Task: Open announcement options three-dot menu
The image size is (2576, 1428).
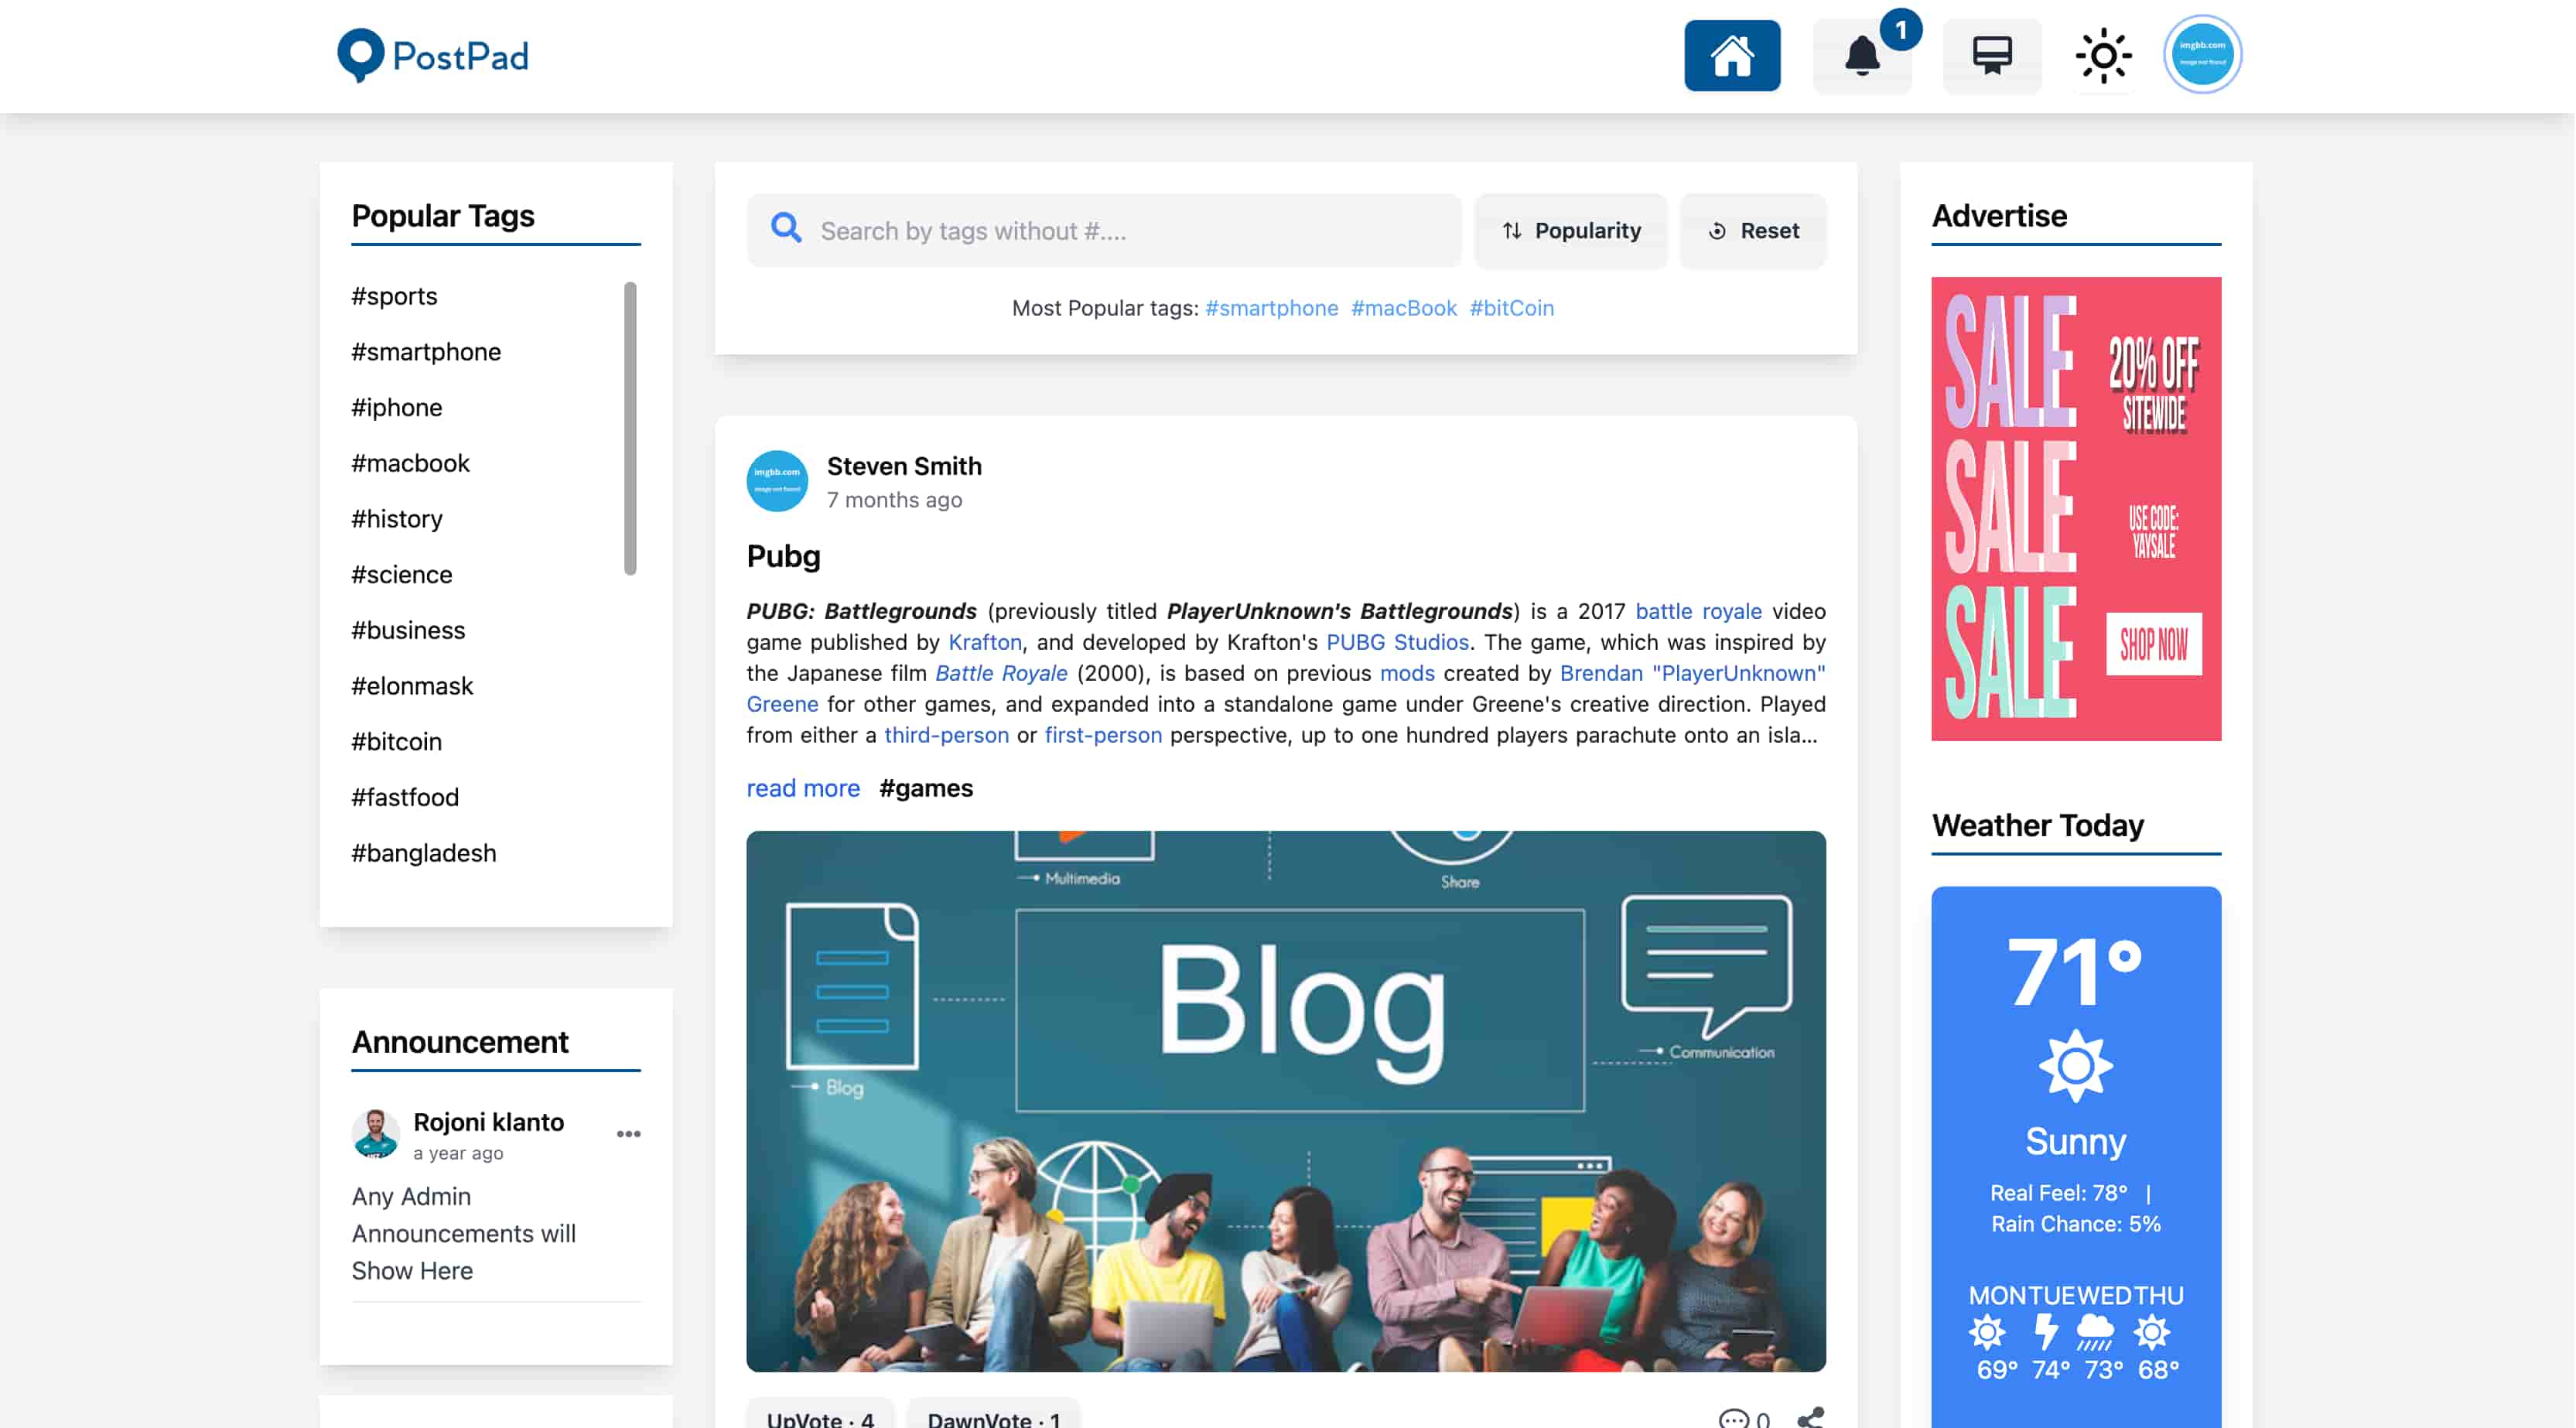Action: pos(629,1134)
